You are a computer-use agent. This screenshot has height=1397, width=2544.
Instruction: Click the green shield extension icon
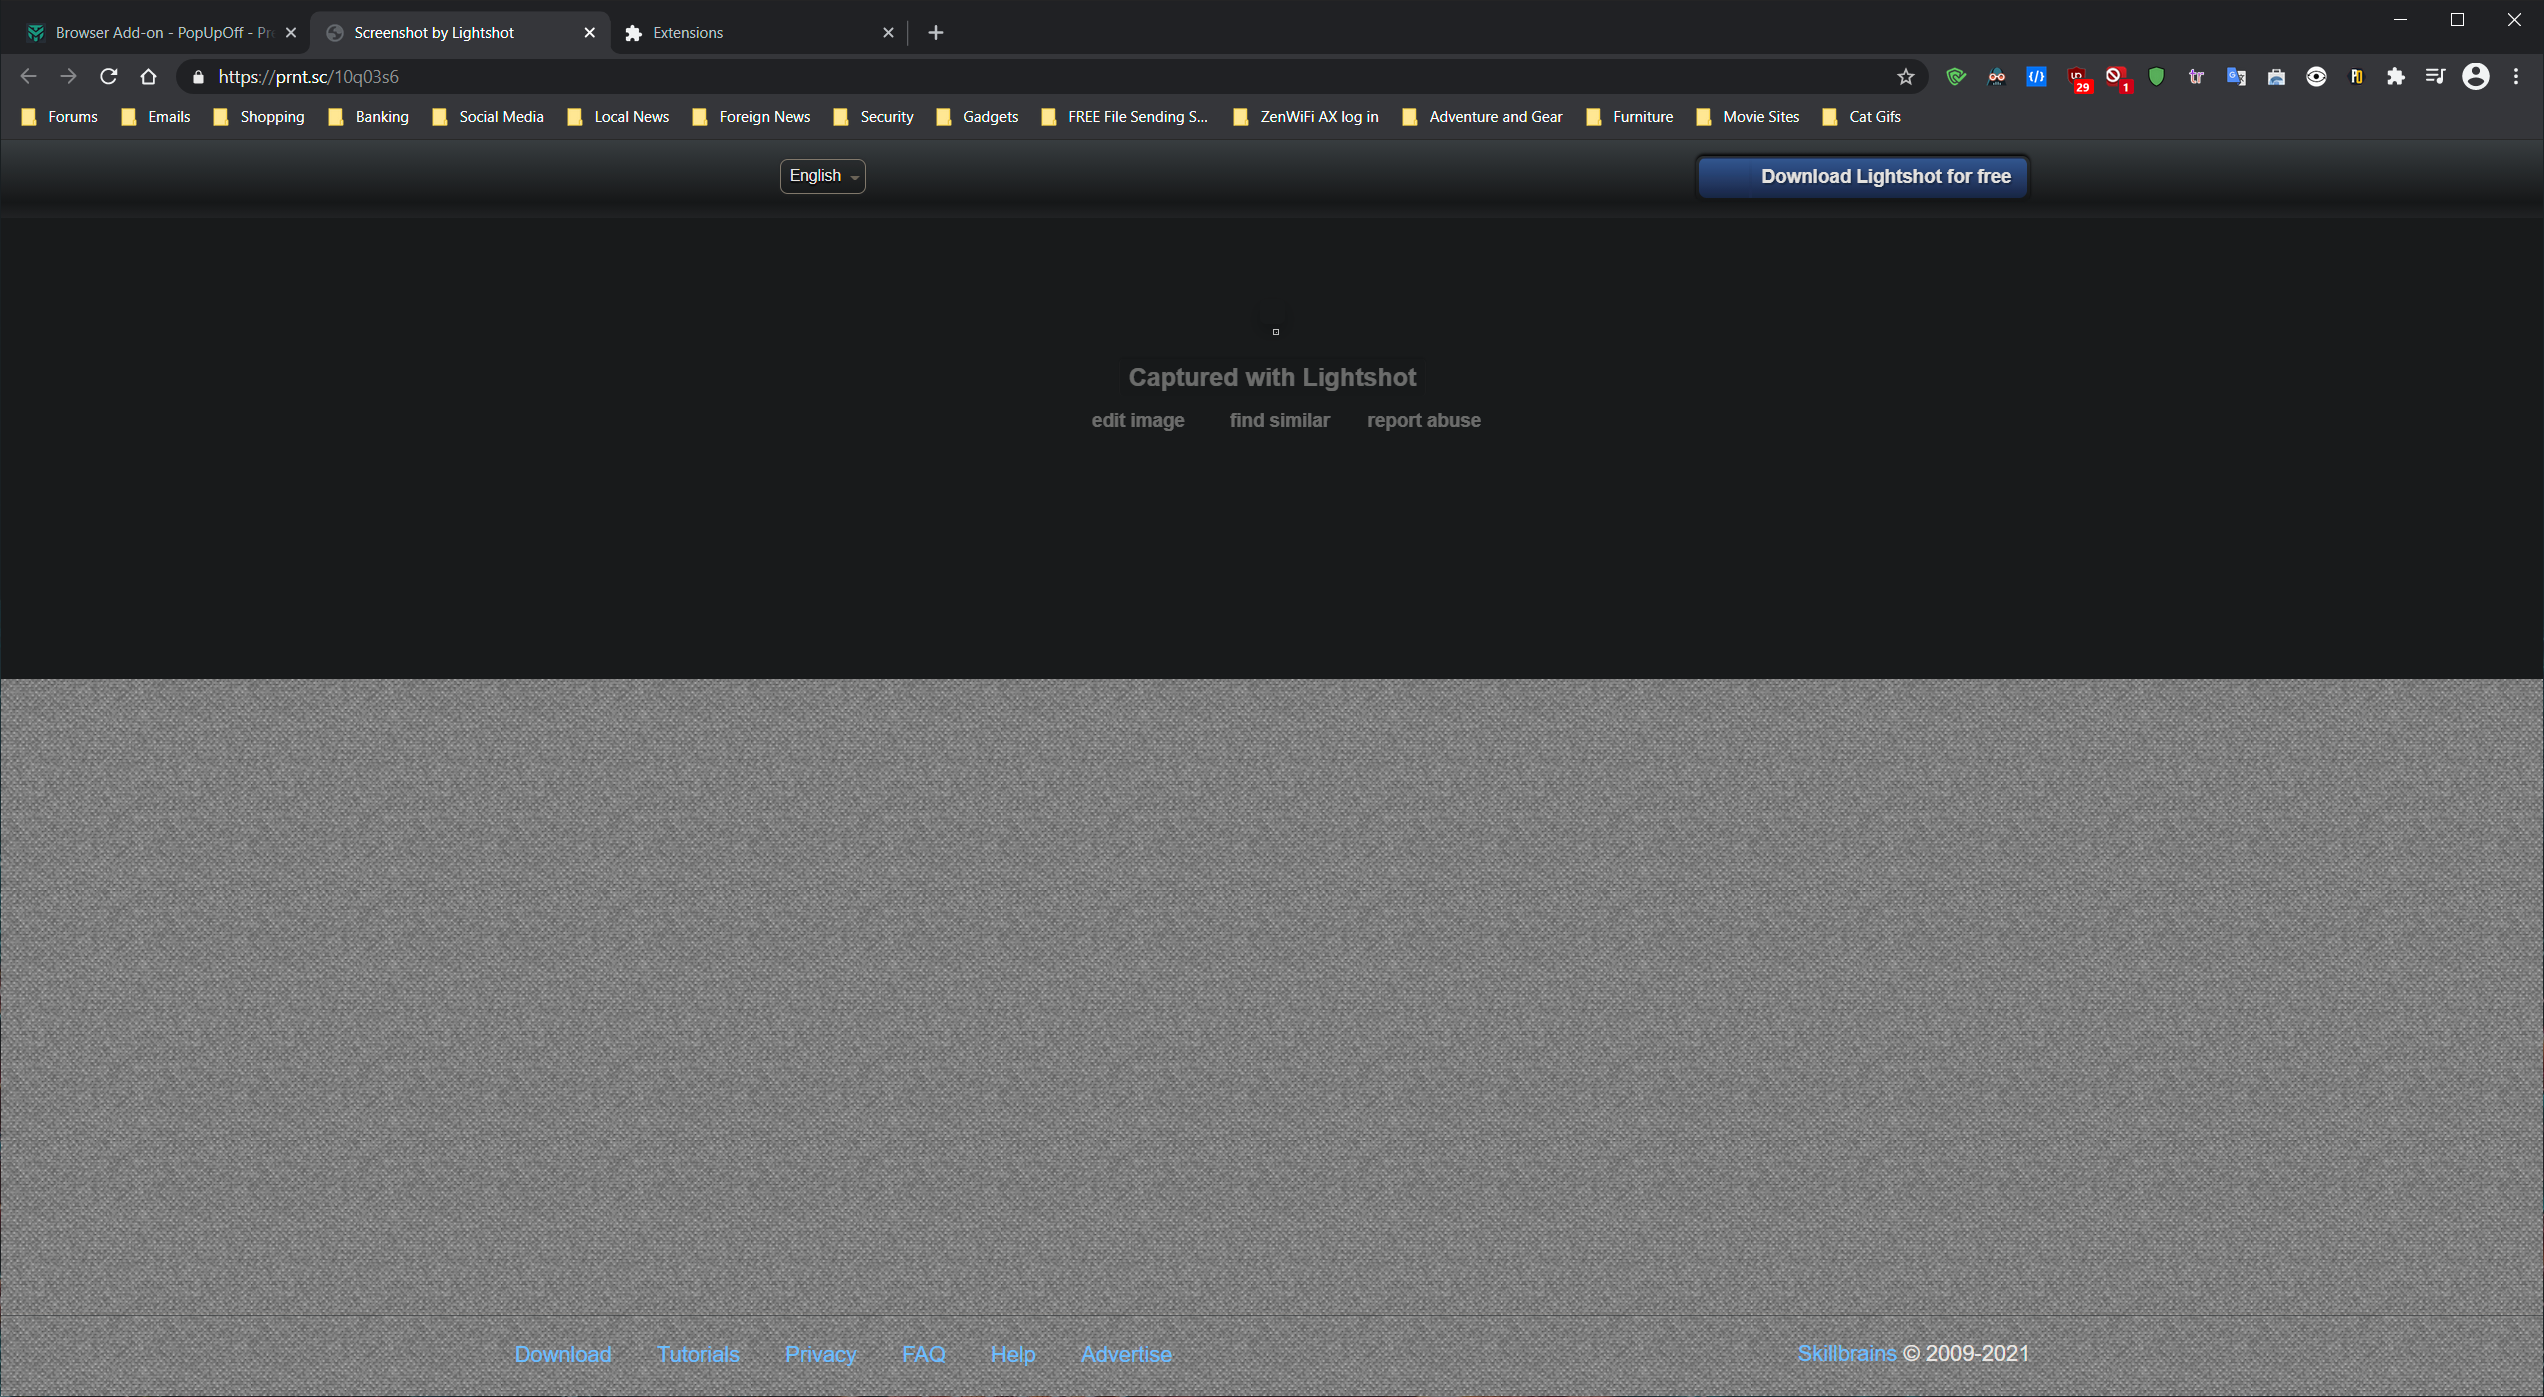point(2156,77)
